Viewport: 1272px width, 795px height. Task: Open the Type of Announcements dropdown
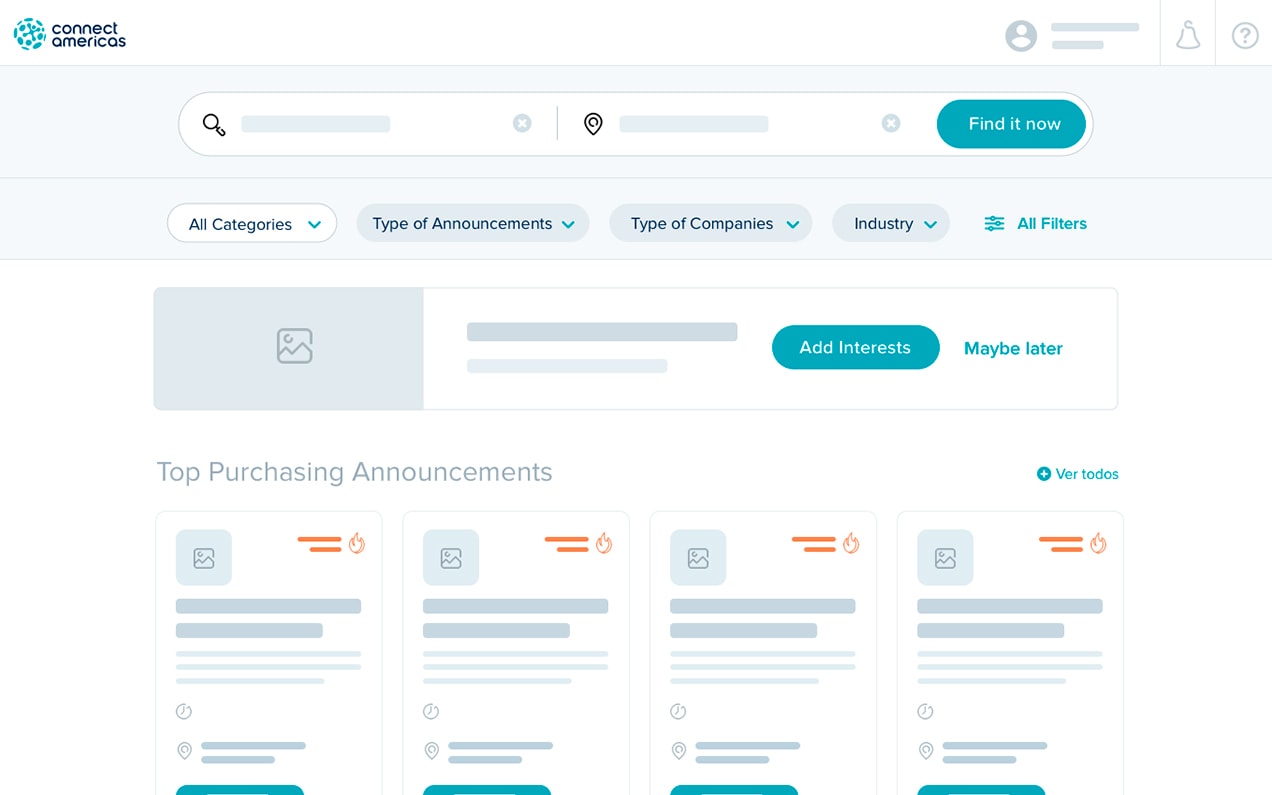click(472, 224)
